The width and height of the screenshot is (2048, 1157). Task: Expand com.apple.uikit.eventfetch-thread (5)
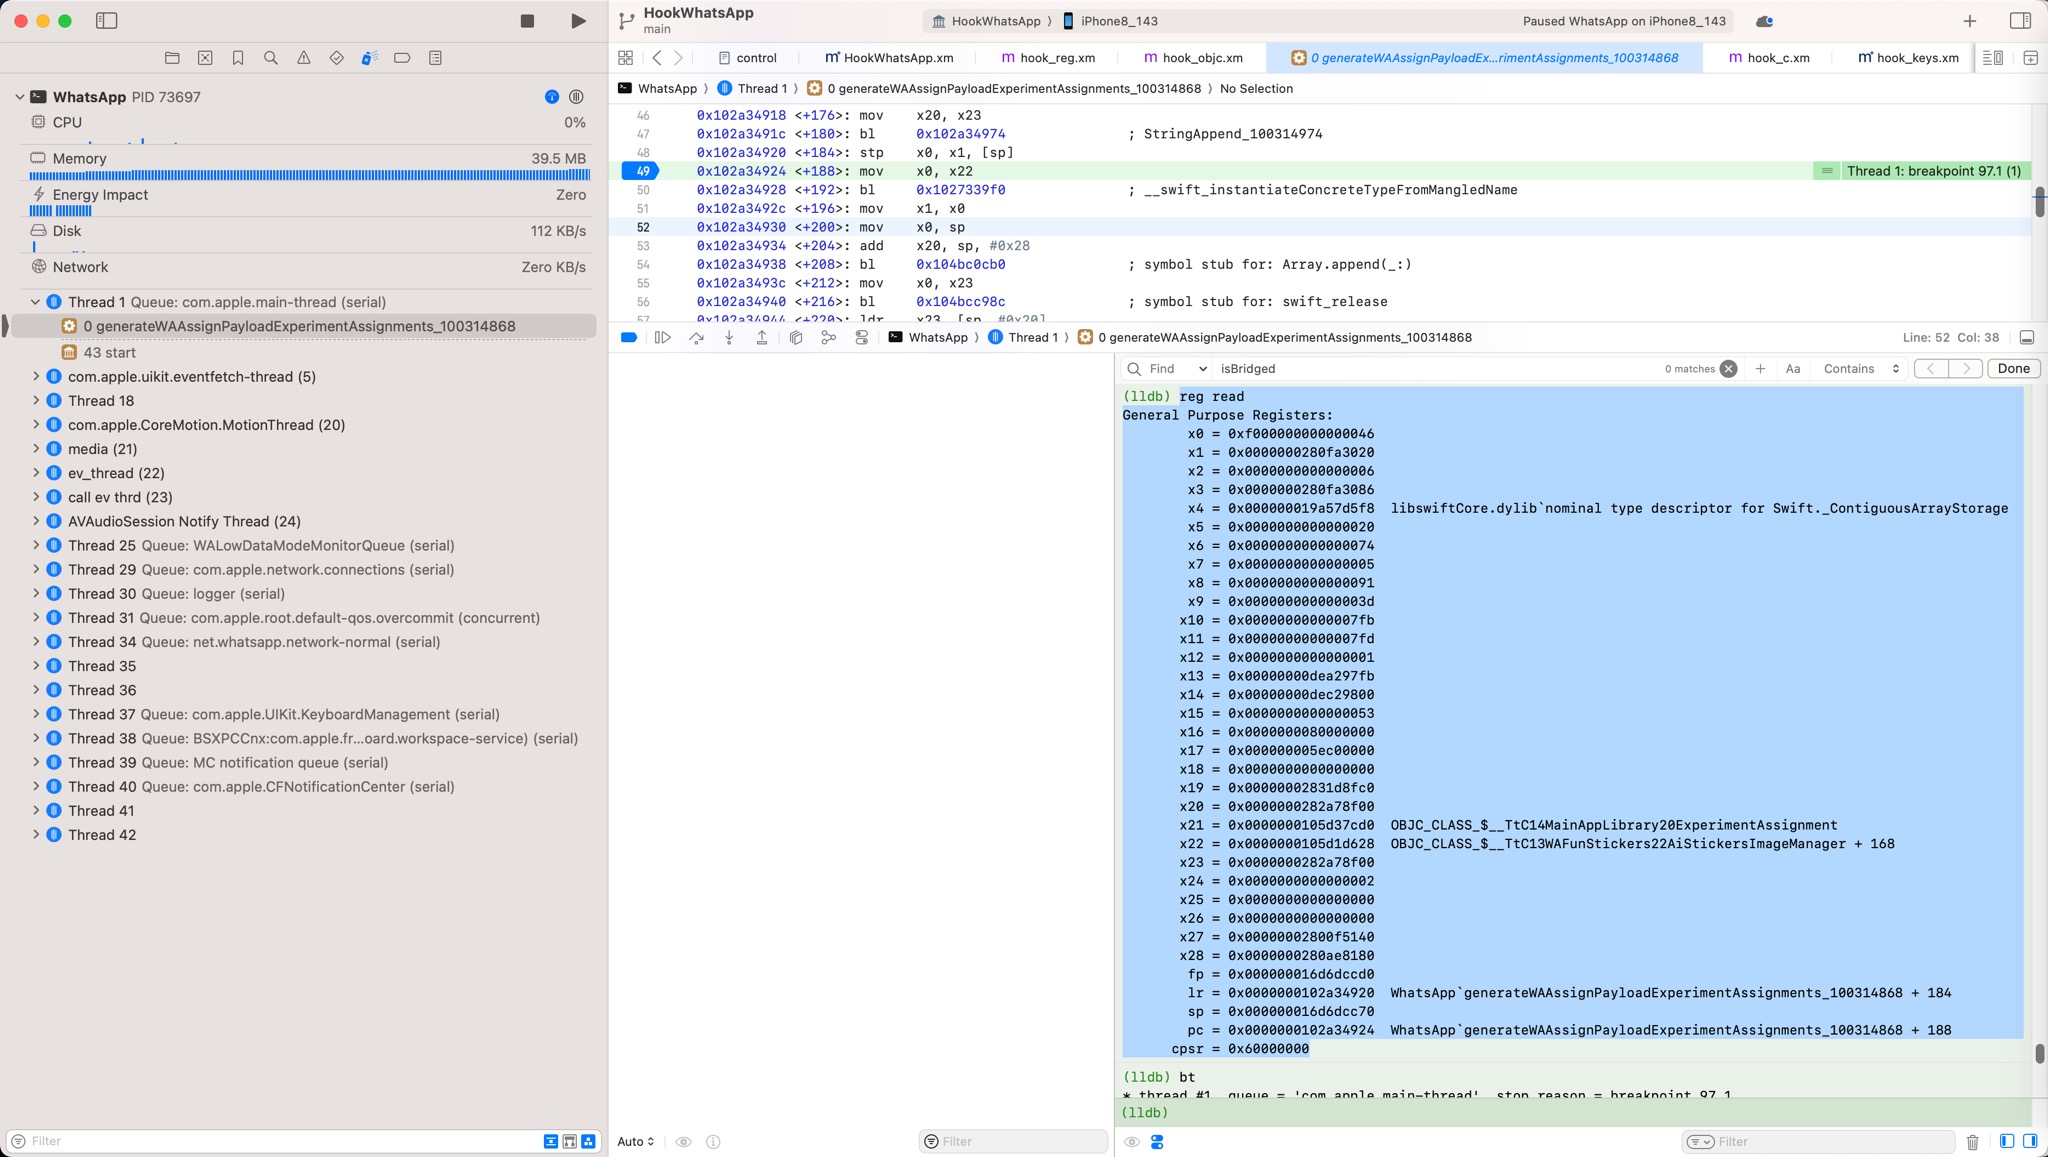pos(36,377)
